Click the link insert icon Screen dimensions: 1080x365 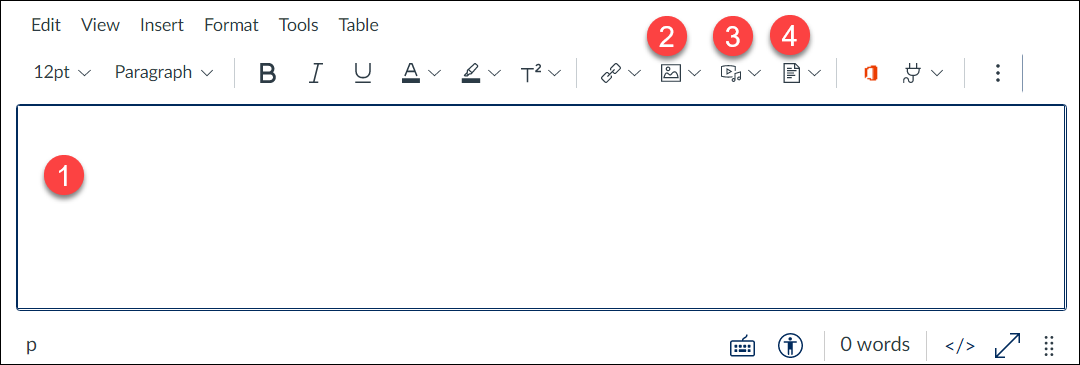(x=611, y=73)
